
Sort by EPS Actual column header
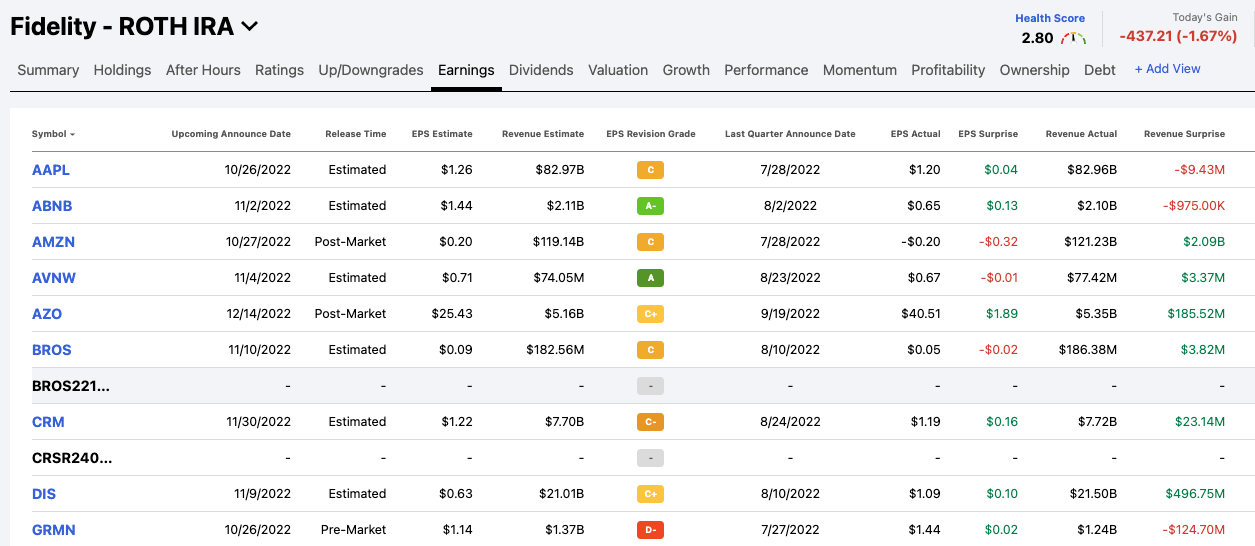[915, 134]
